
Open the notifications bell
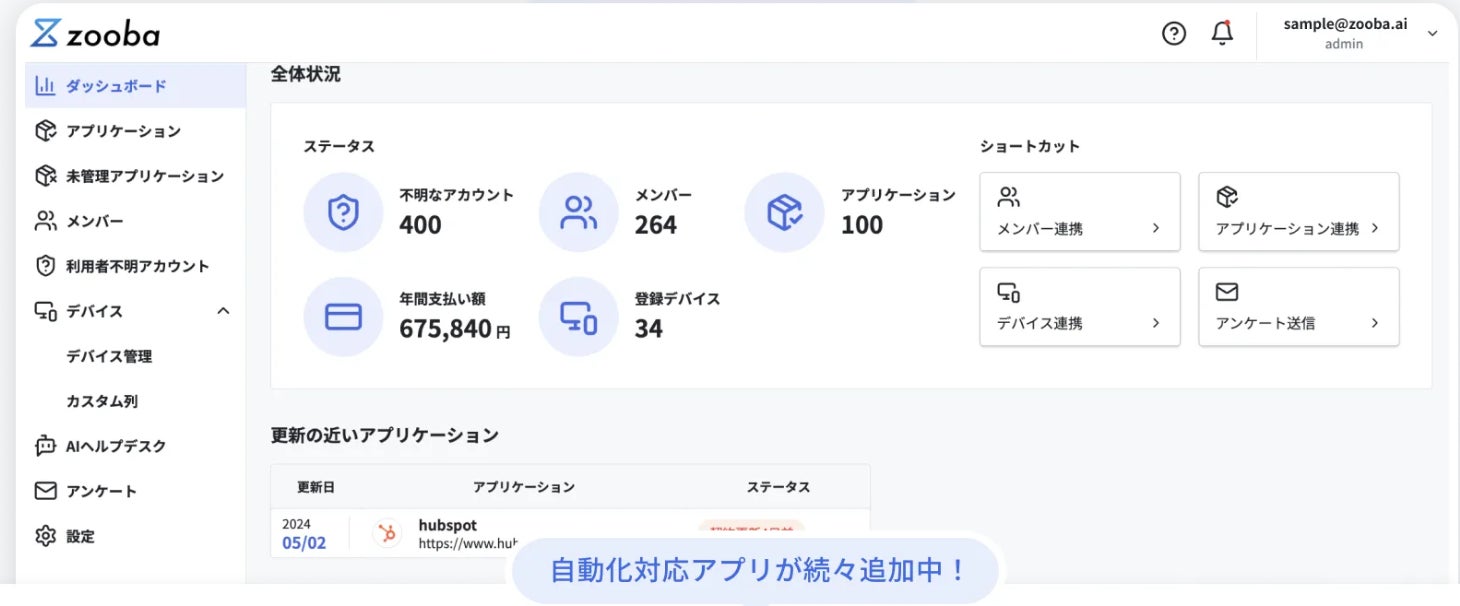[x=1221, y=34]
